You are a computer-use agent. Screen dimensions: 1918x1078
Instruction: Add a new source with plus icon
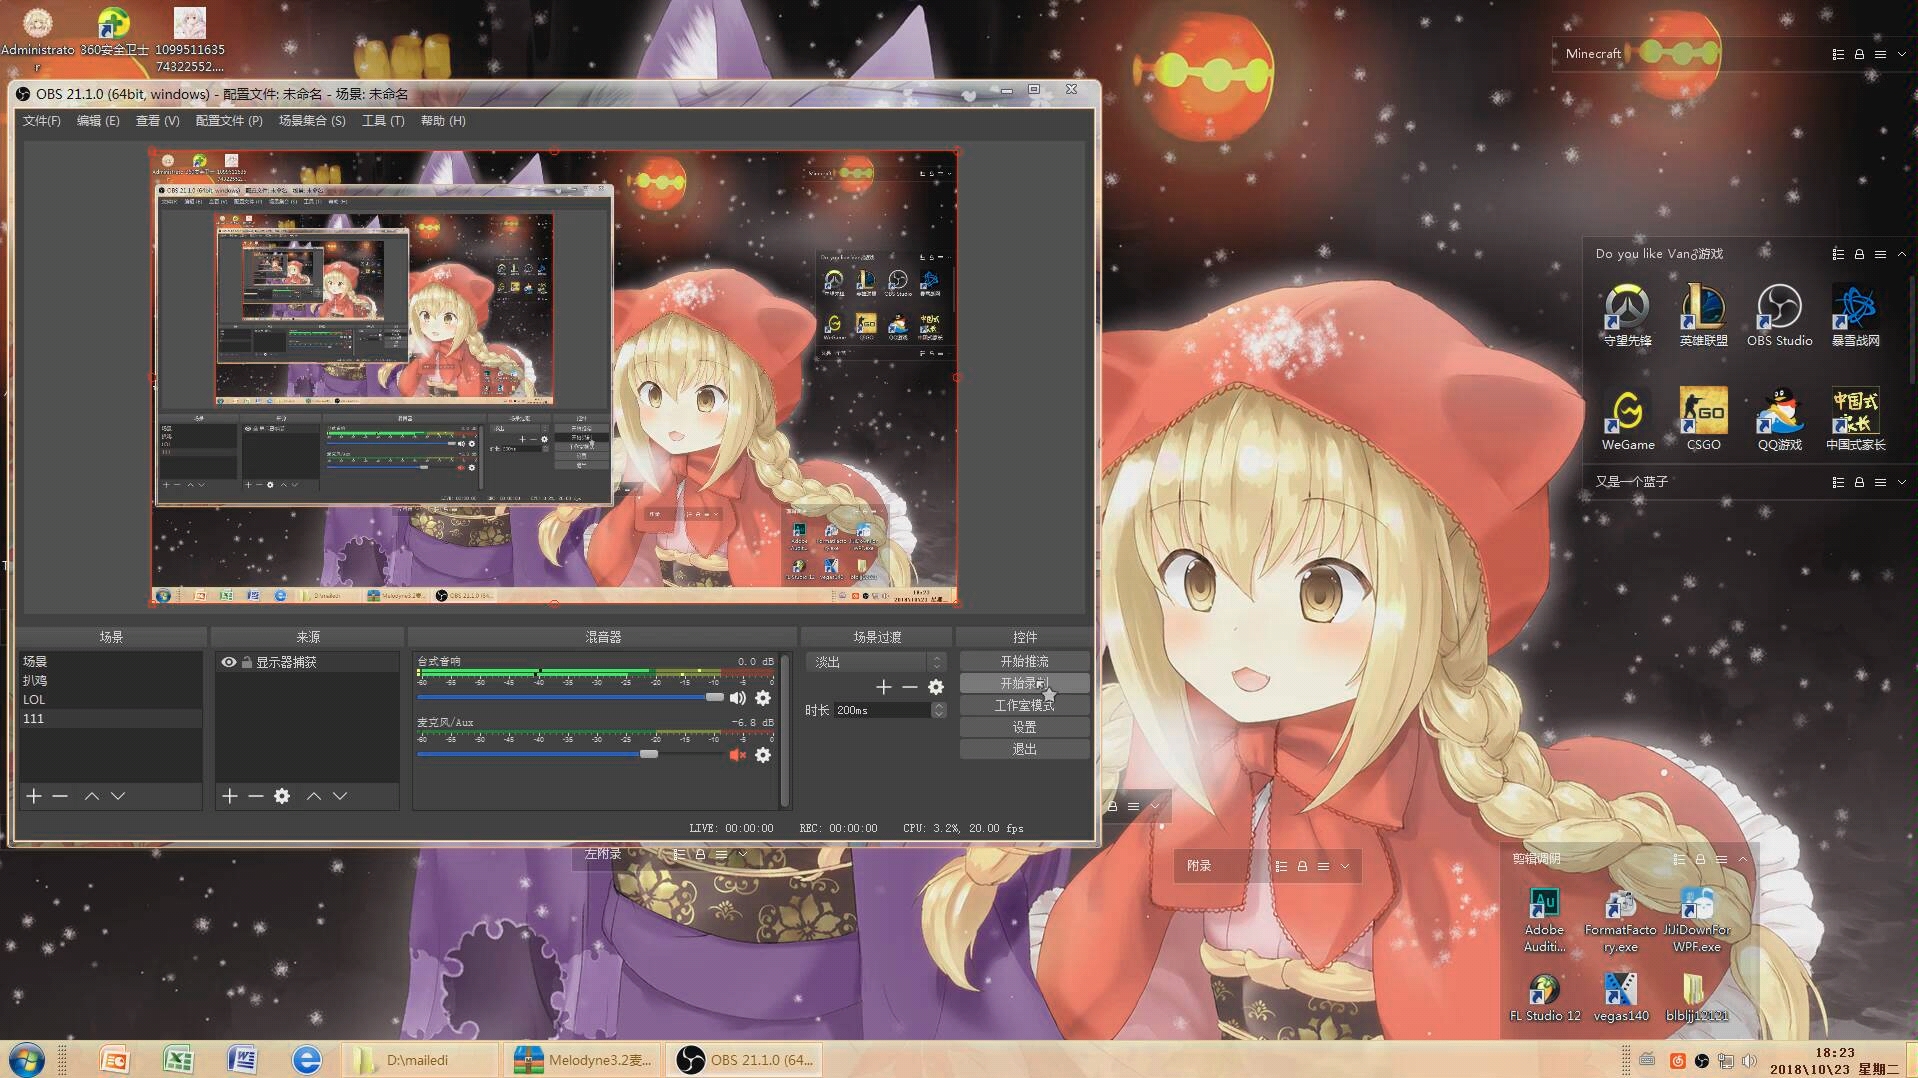click(230, 796)
